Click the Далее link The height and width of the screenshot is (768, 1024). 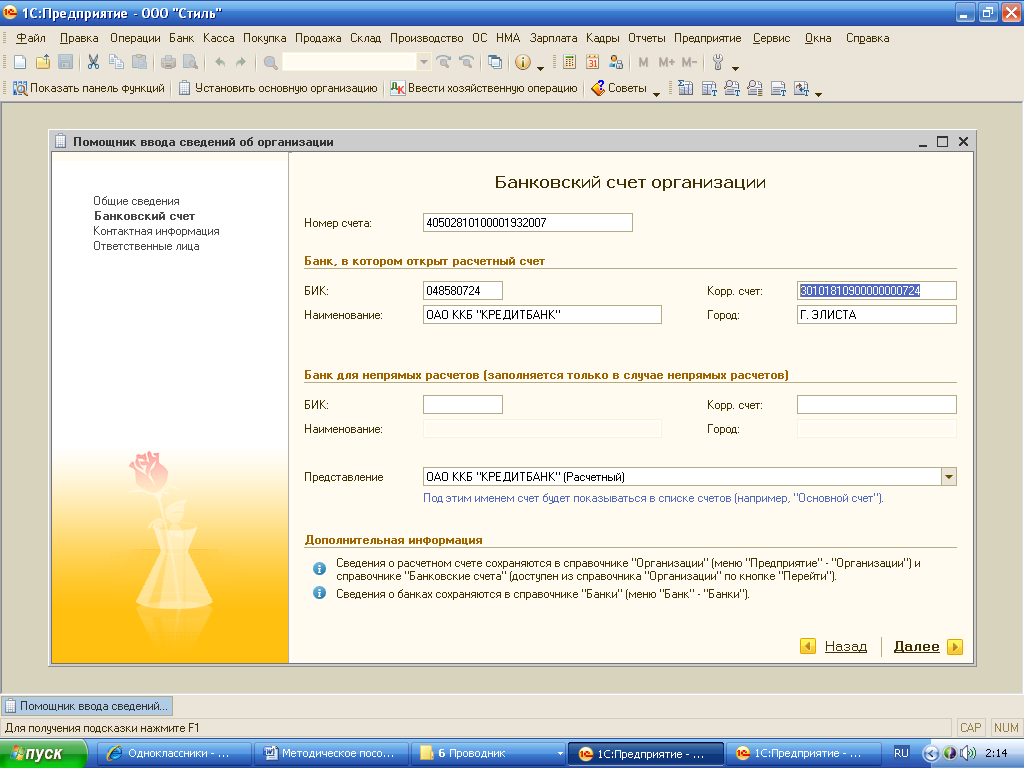pos(916,647)
